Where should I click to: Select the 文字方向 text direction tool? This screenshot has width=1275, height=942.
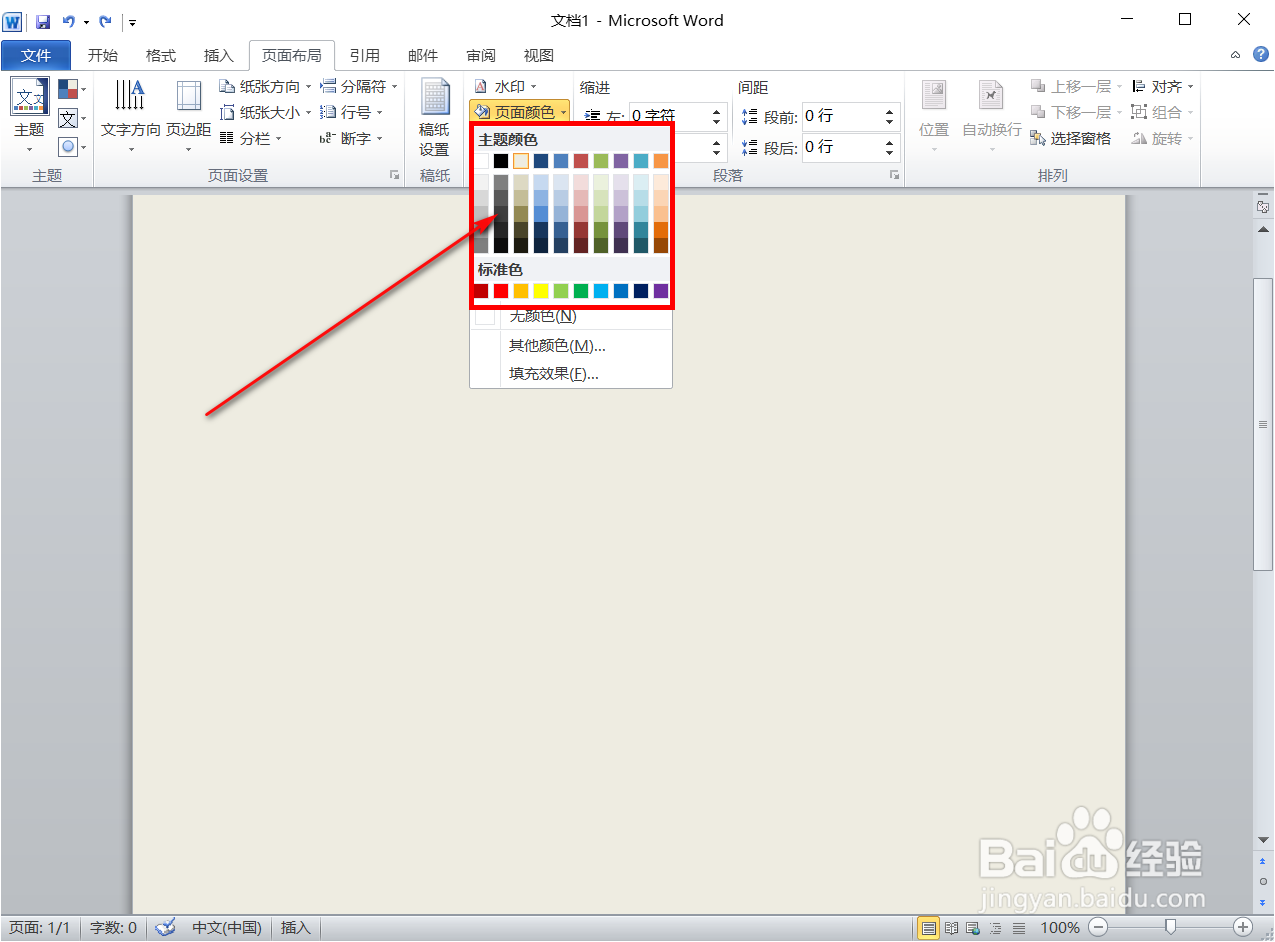[x=131, y=112]
